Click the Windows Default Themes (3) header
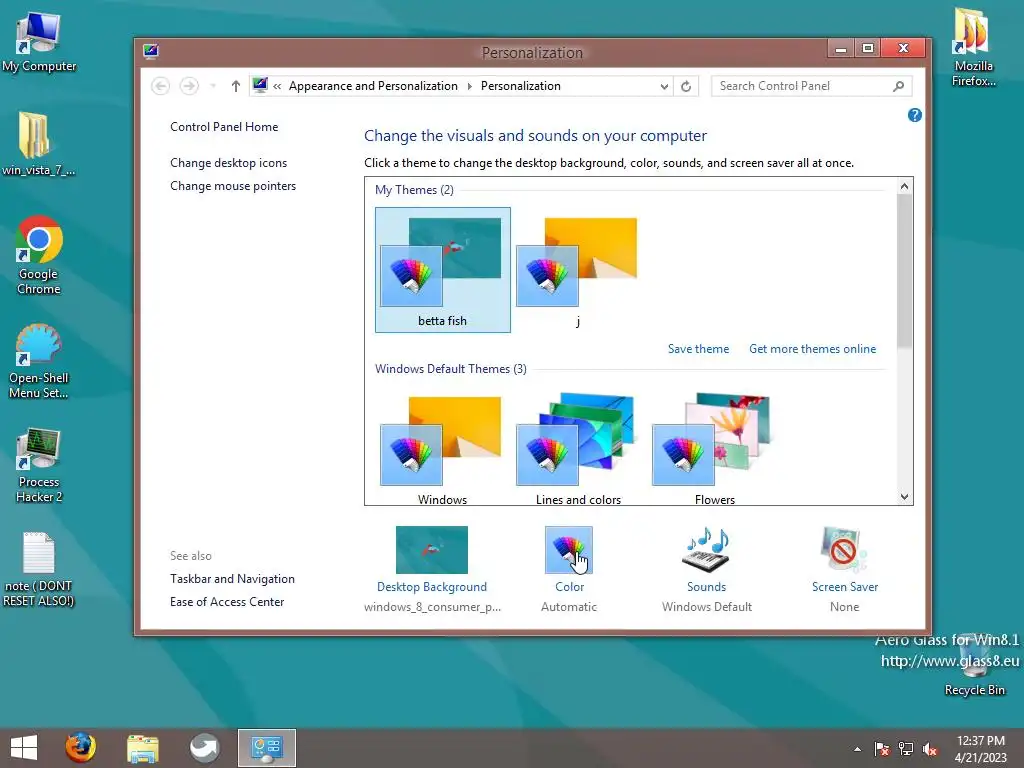This screenshot has width=1024, height=768. pyautogui.click(x=451, y=369)
